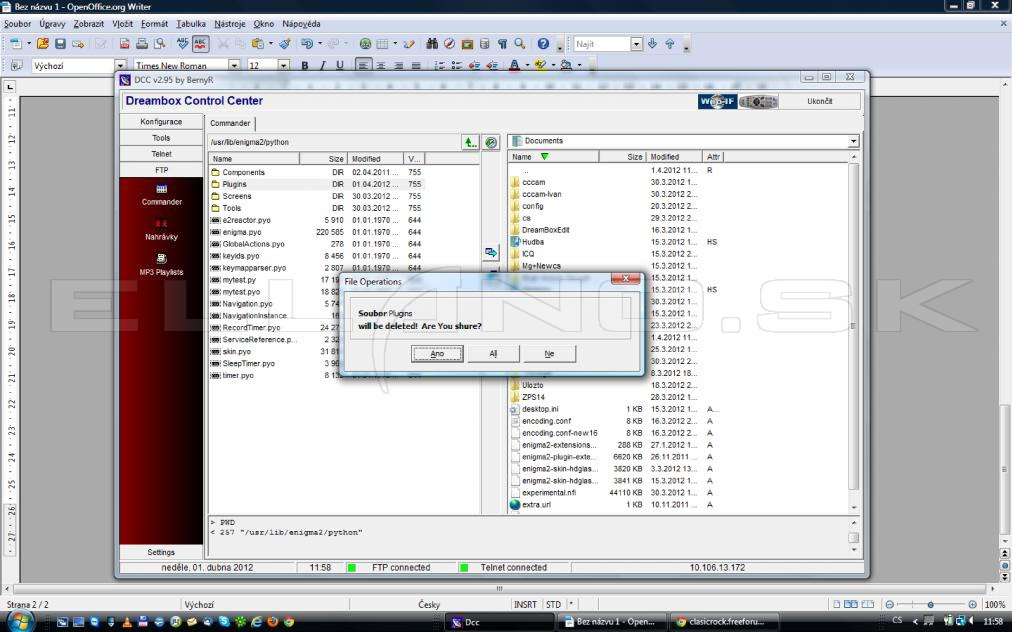Click the green up-directory arrow icon
This screenshot has height=632, width=1024.
click(x=470, y=142)
